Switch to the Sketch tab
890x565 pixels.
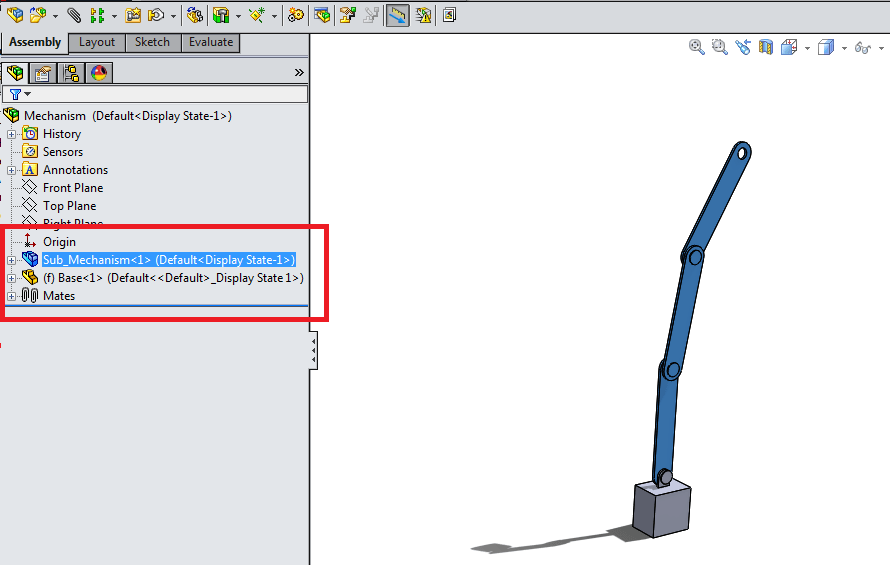(152, 42)
